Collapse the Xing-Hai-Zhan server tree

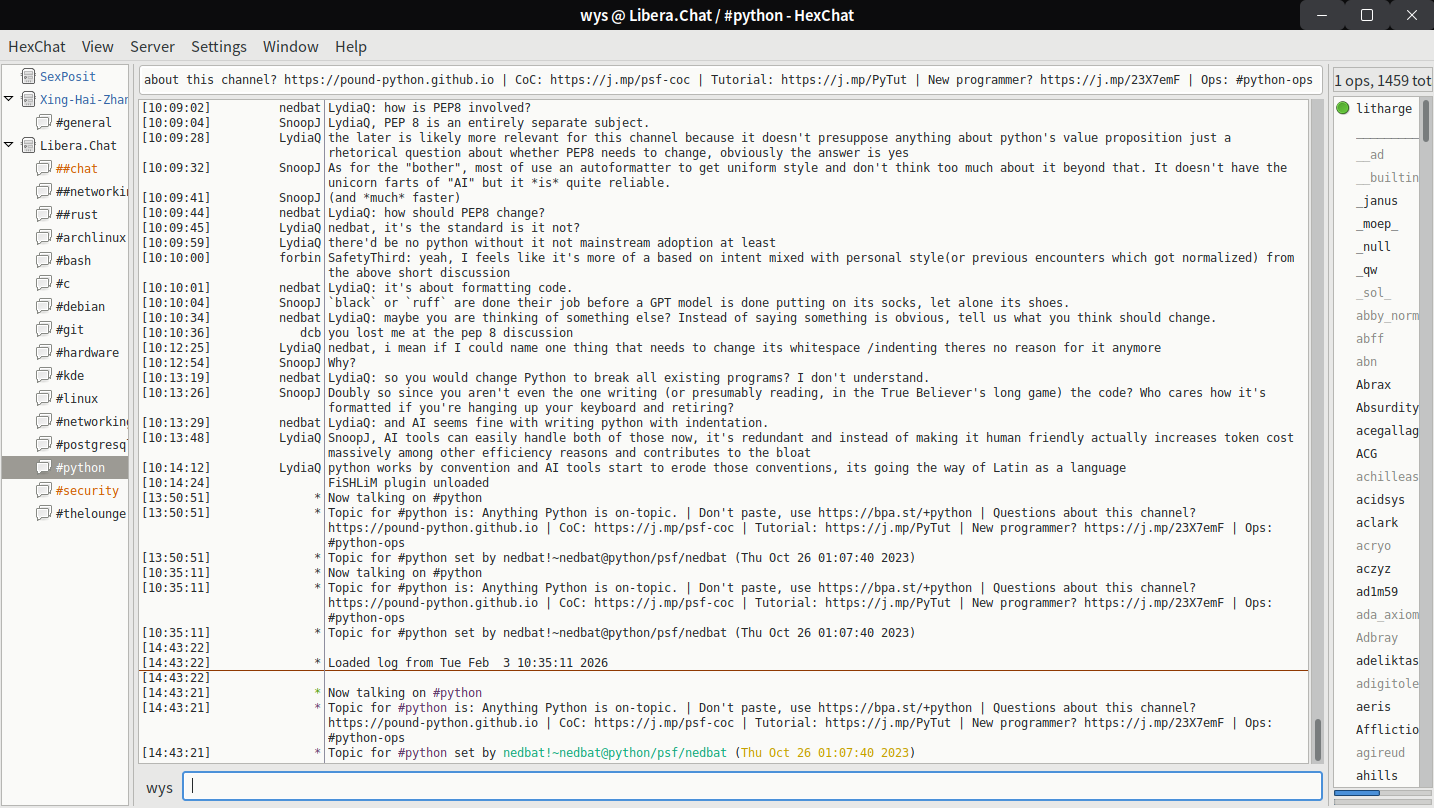tap(9, 99)
